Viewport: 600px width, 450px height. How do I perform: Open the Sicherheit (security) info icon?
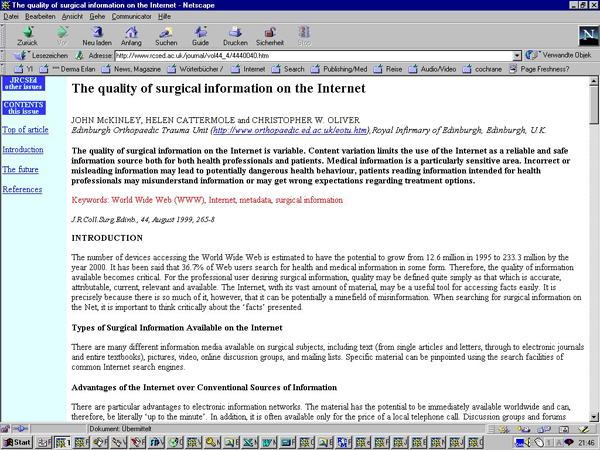(270, 35)
